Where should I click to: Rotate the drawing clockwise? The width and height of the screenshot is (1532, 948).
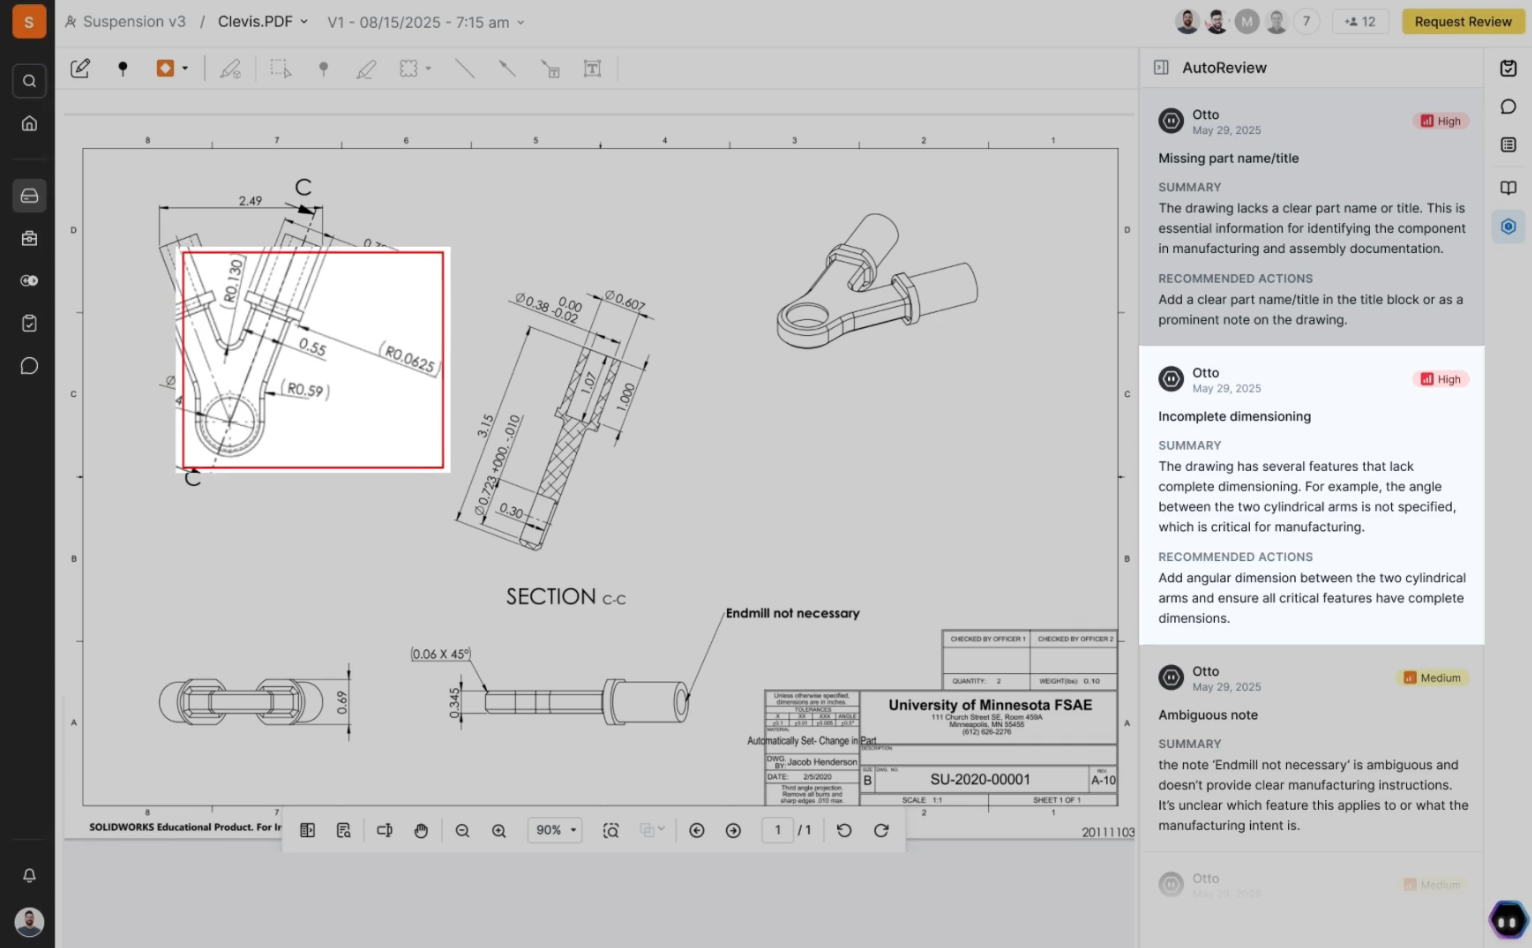tap(881, 830)
